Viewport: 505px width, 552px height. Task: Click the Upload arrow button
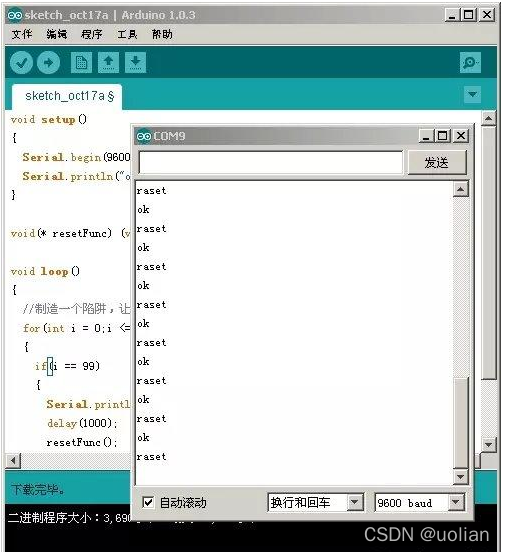click(x=49, y=63)
